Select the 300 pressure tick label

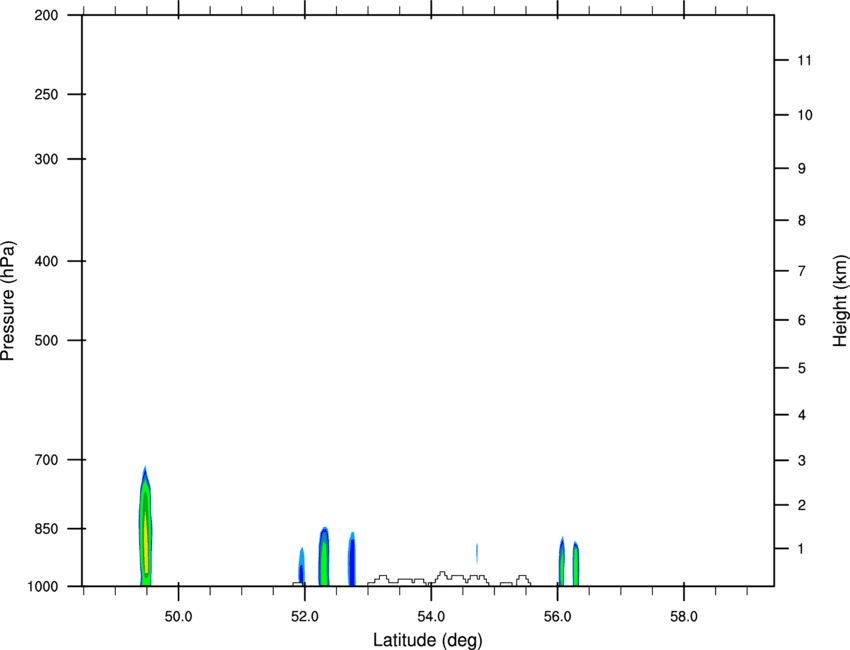click(x=46, y=159)
